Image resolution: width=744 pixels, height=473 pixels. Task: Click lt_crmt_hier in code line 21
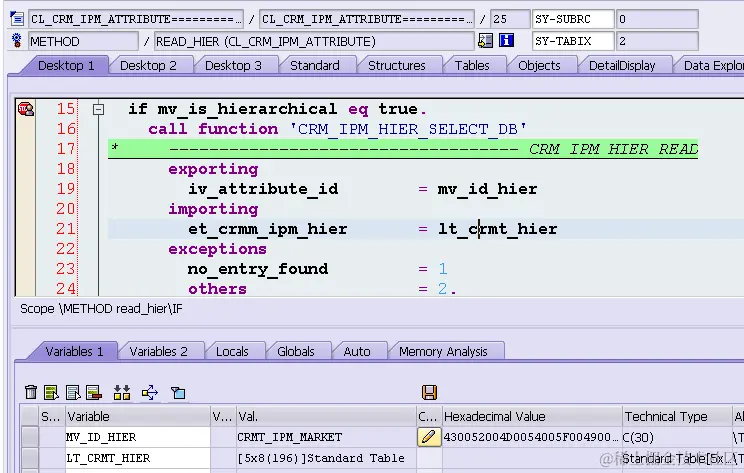497,229
